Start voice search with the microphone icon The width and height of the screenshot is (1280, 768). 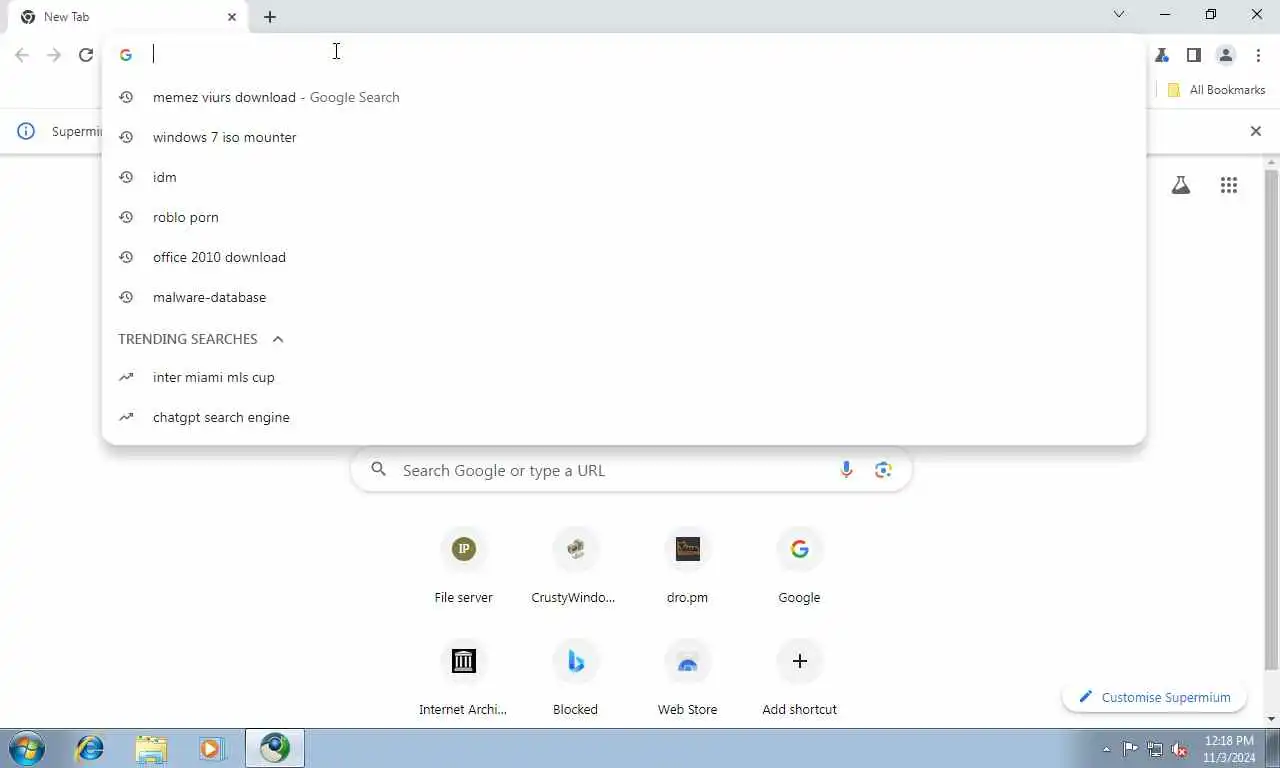(846, 470)
